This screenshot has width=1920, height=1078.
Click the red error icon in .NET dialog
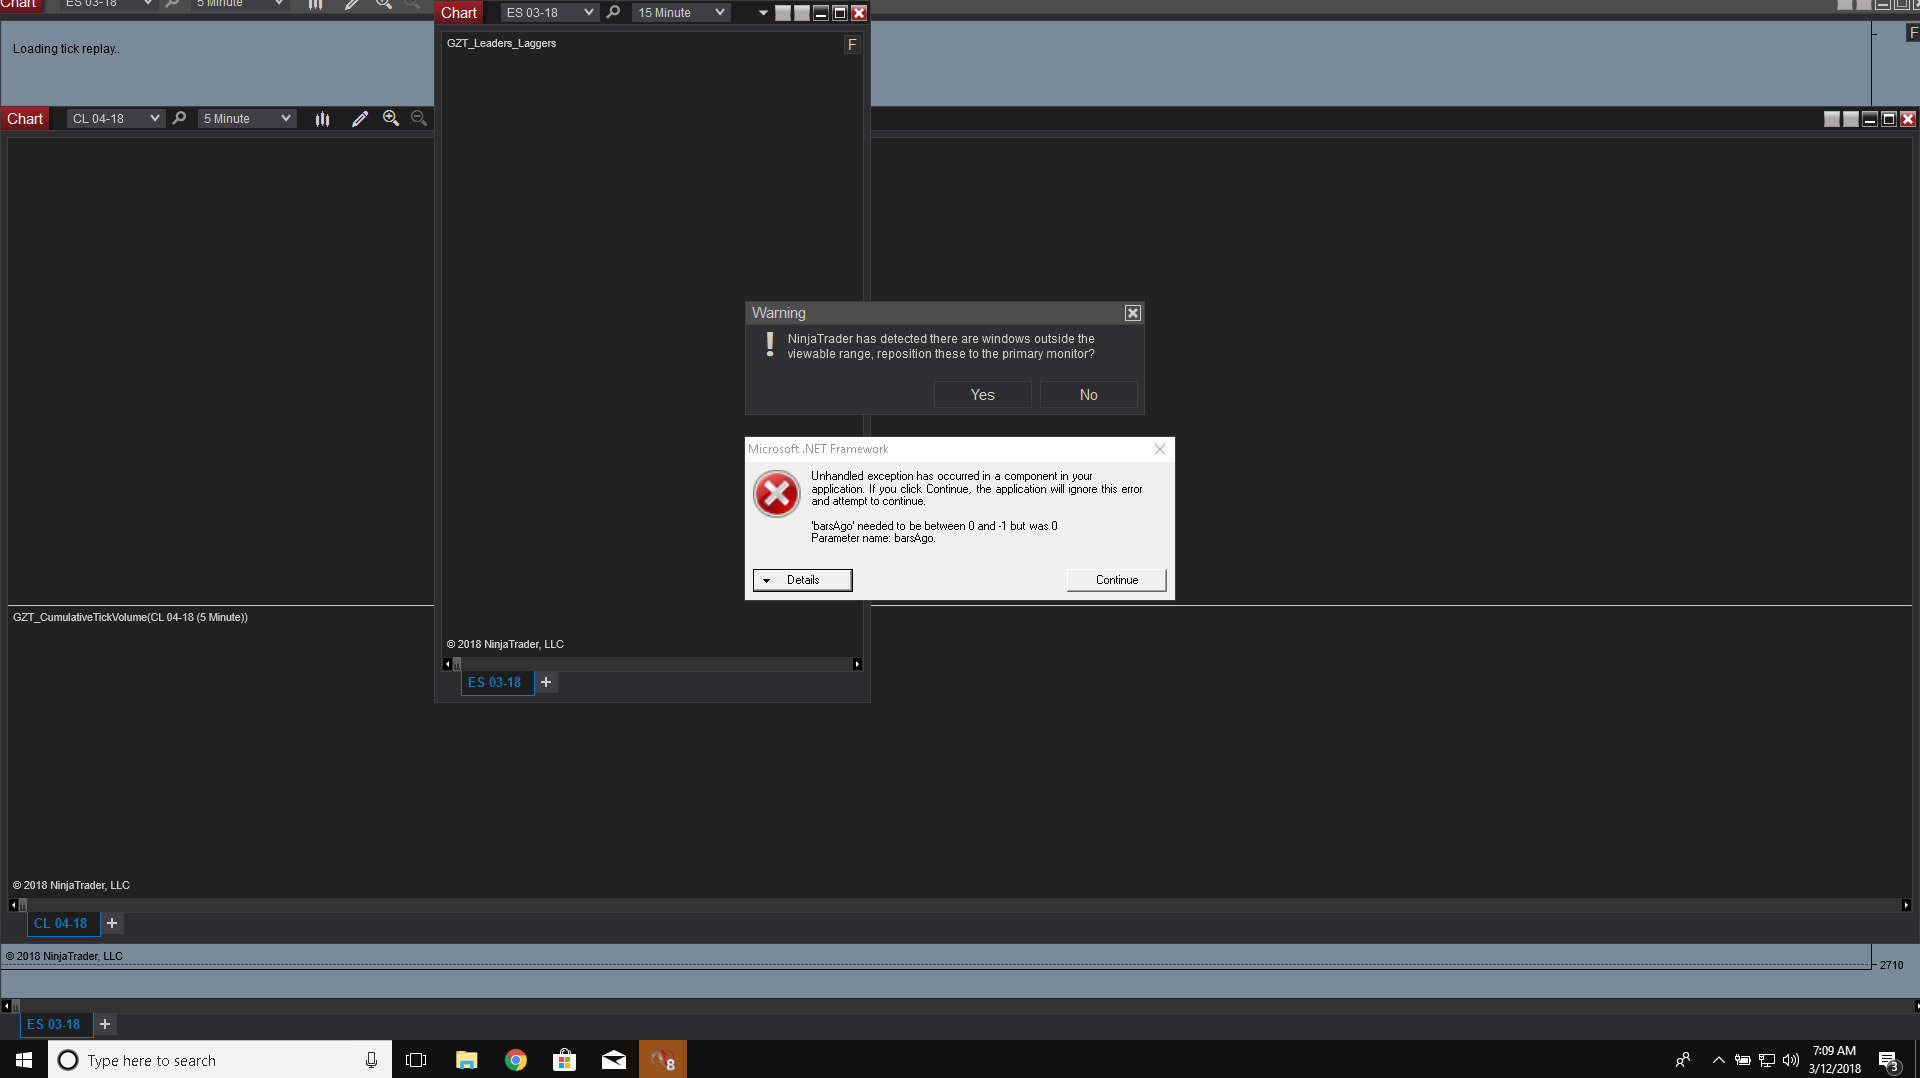tap(776, 494)
